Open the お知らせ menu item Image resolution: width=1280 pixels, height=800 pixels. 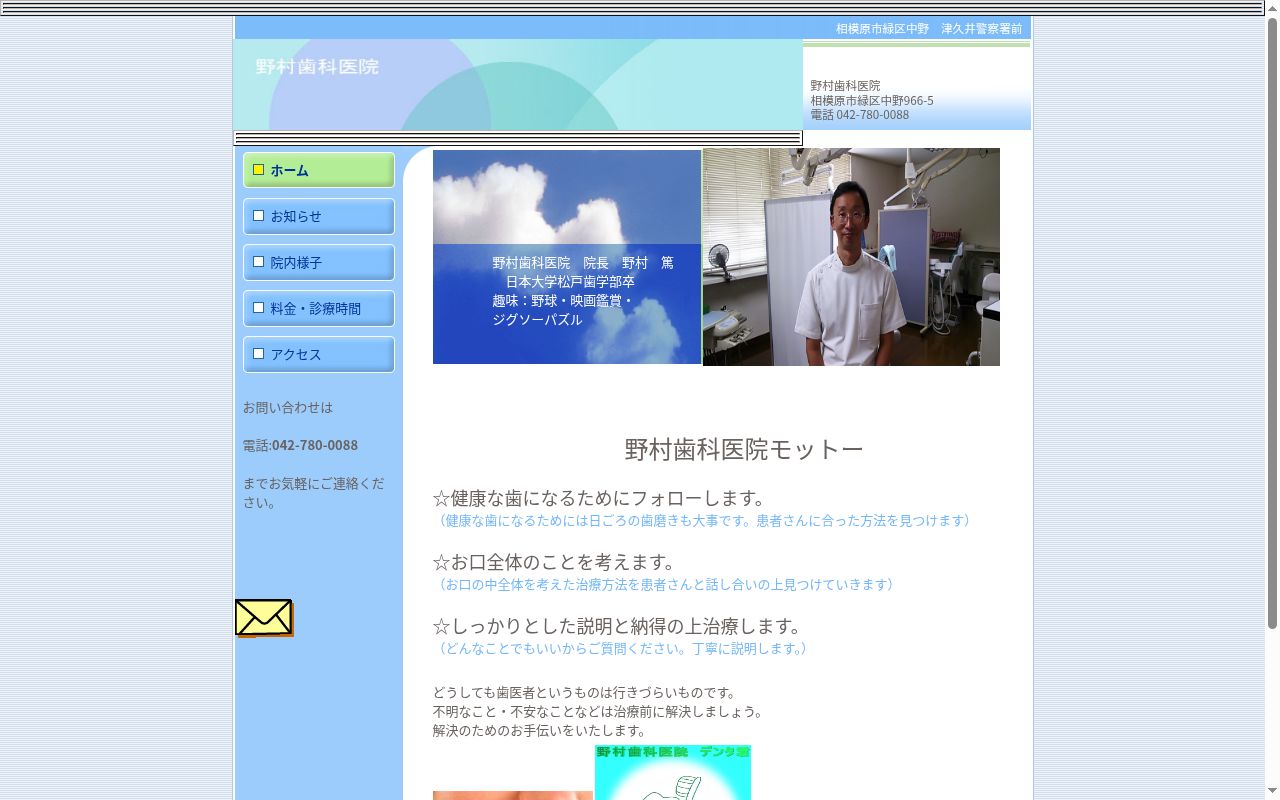pyautogui.click(x=319, y=216)
